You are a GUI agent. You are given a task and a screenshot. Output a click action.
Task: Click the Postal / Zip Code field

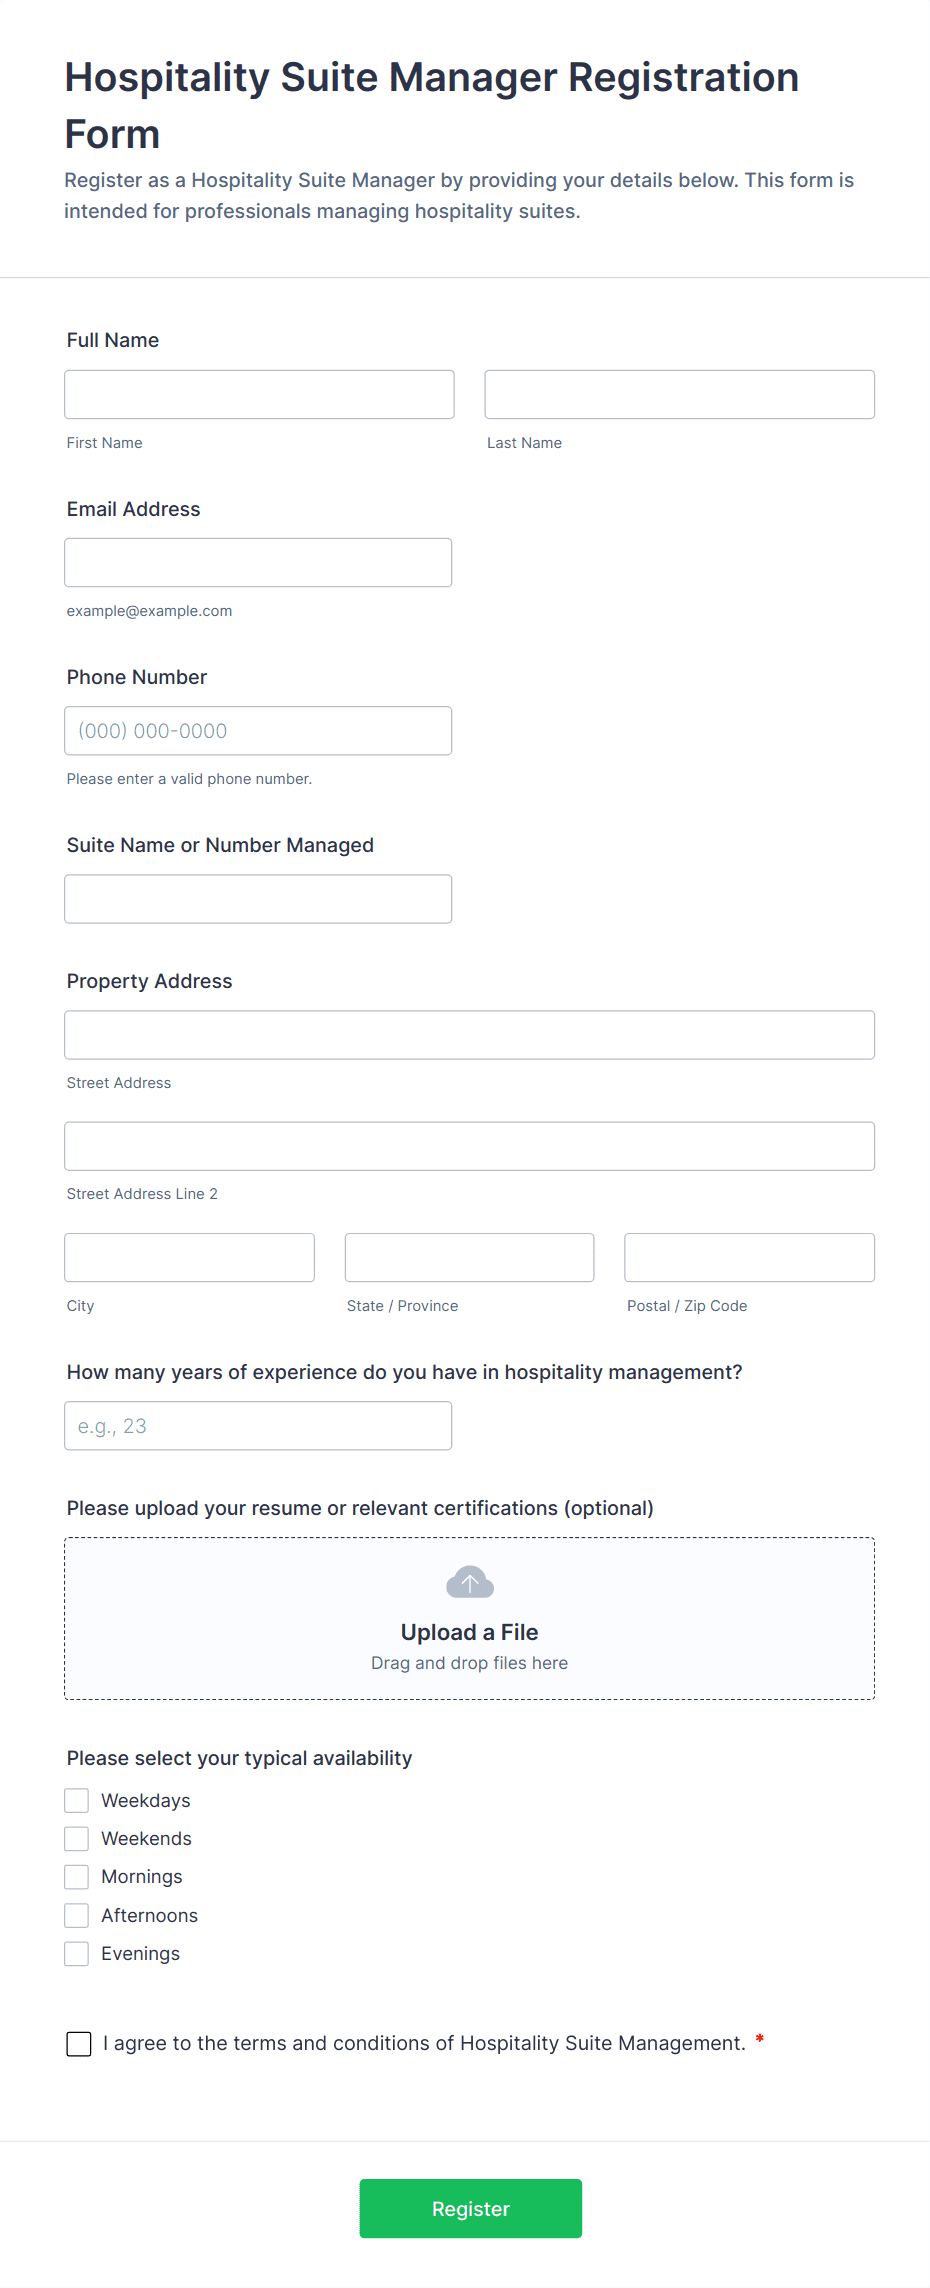[x=749, y=1257]
